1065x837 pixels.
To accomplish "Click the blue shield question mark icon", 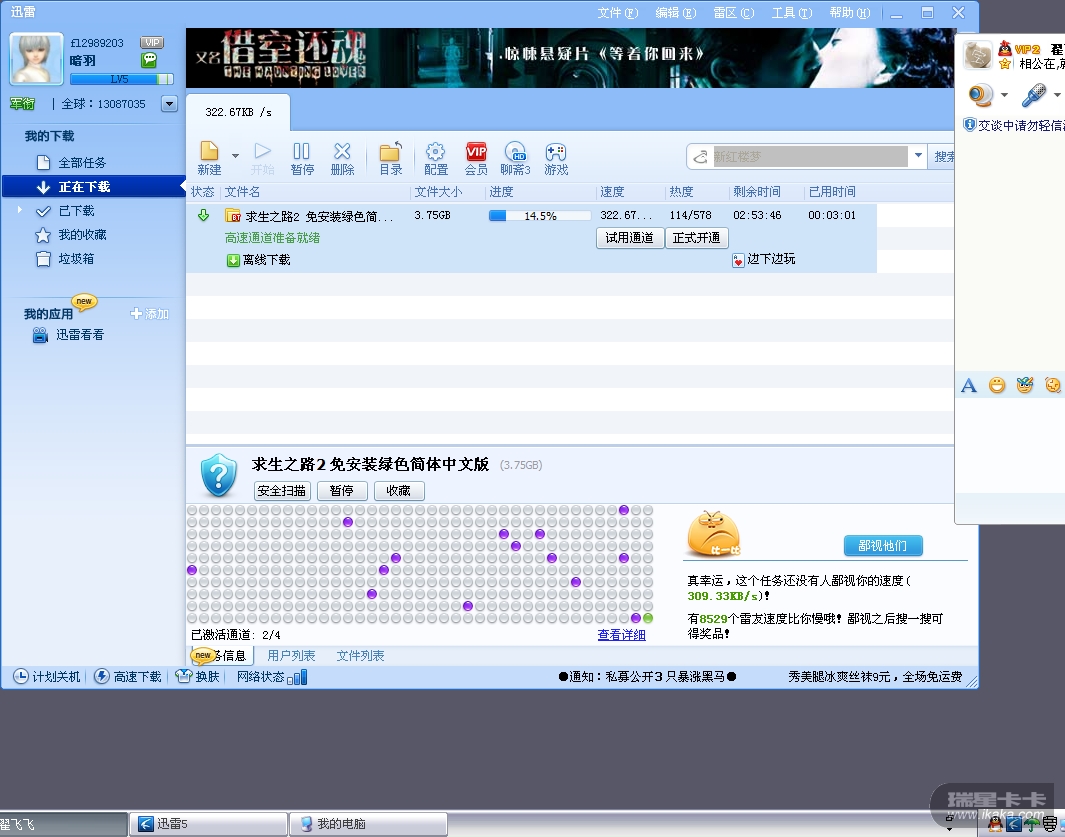I will click(x=219, y=476).
